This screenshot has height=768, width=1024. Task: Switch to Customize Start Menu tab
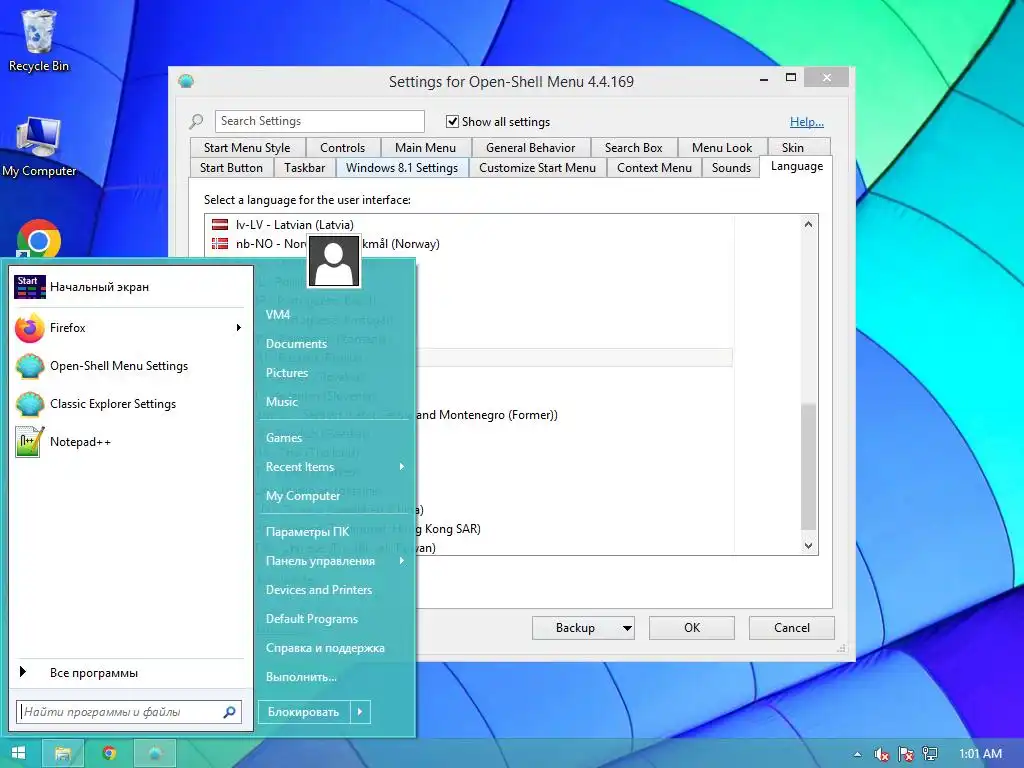tap(537, 168)
